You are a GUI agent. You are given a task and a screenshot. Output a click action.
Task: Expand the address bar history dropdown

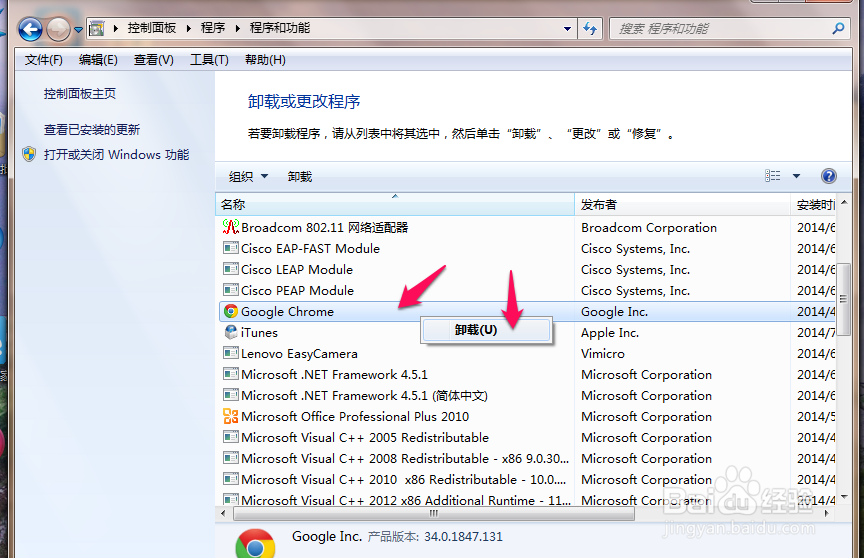tap(567, 29)
